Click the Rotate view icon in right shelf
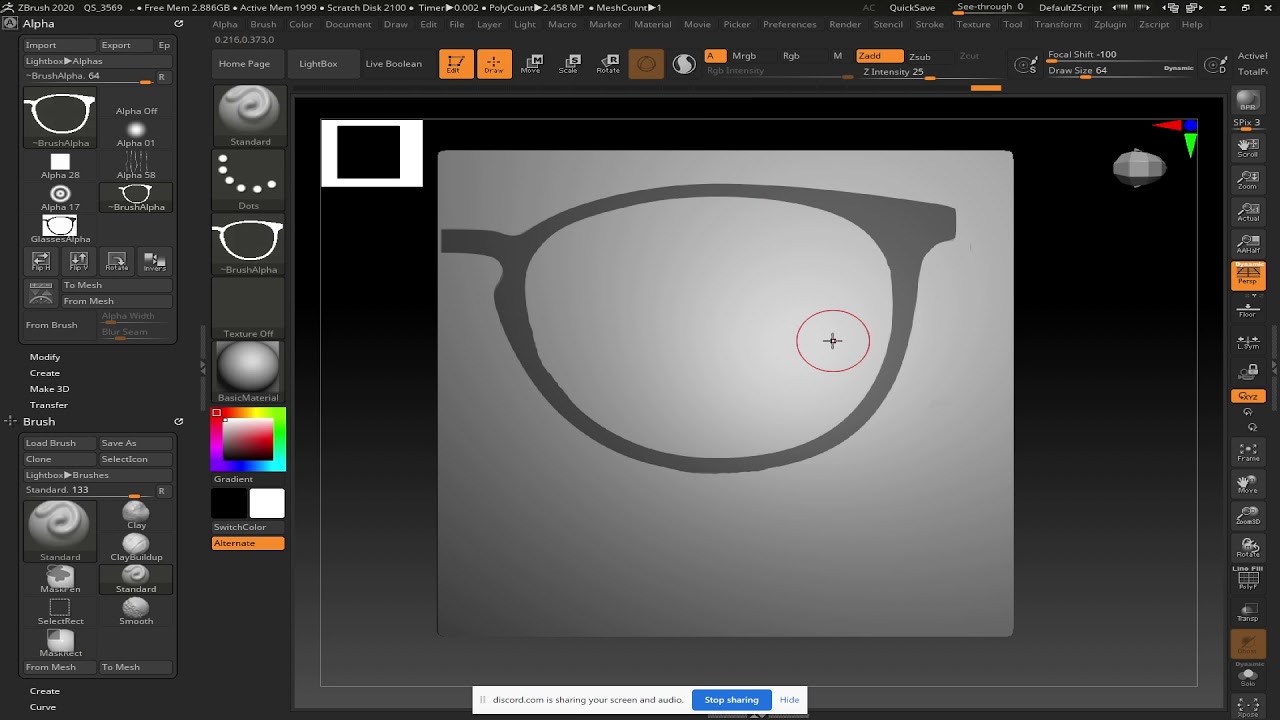This screenshot has width=1280, height=720. [x=1248, y=548]
